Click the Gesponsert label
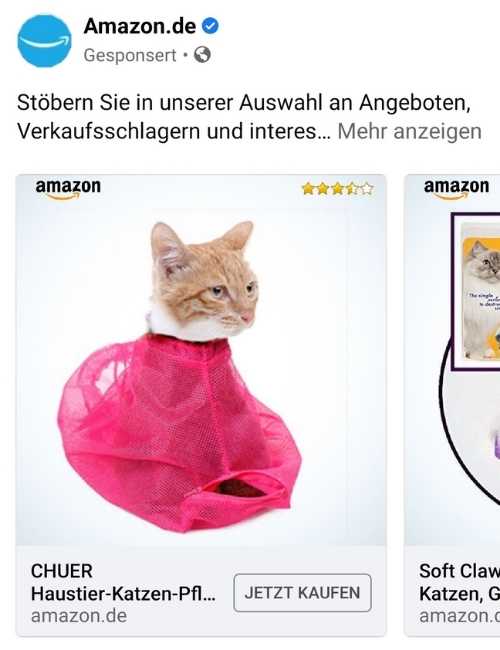Viewport: 500px width, 650px height. pos(130,55)
